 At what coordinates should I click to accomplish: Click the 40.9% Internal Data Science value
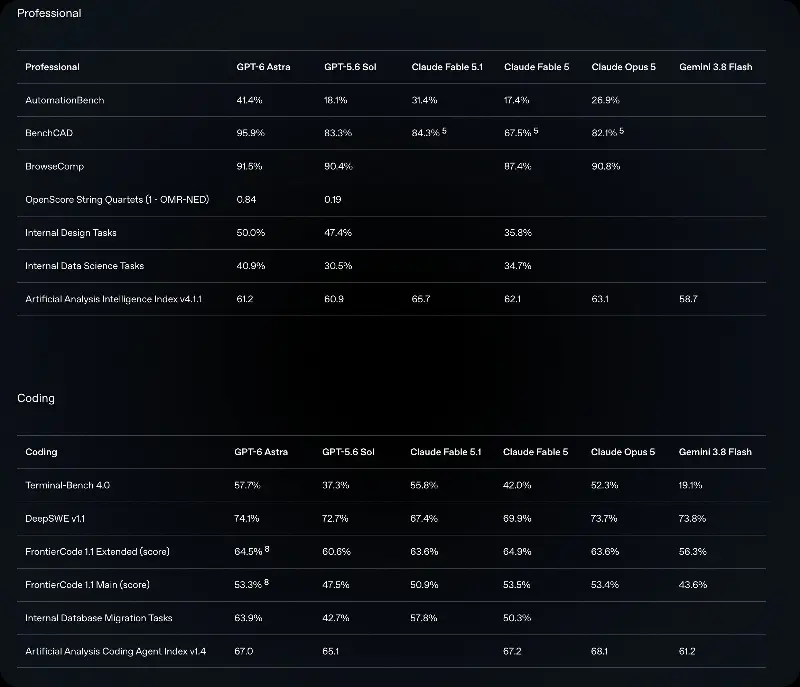pos(251,266)
